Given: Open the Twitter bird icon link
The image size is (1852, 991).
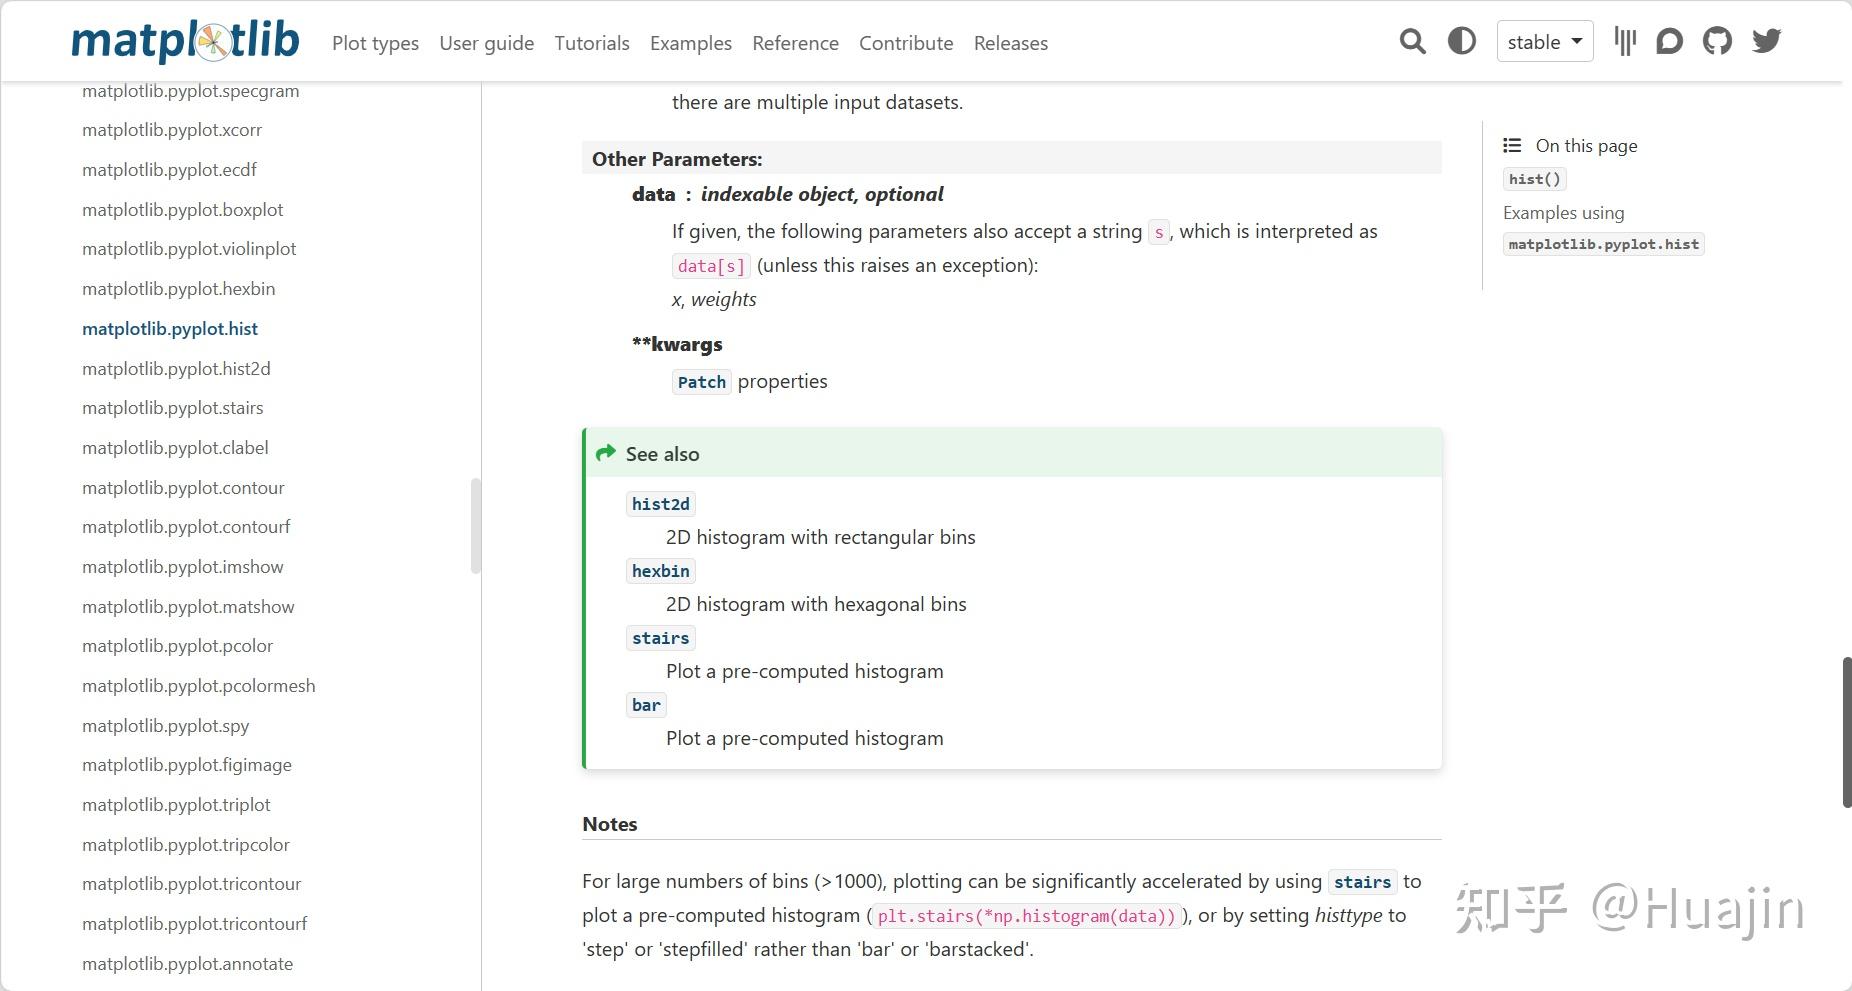Looking at the screenshot, I should 1766,42.
